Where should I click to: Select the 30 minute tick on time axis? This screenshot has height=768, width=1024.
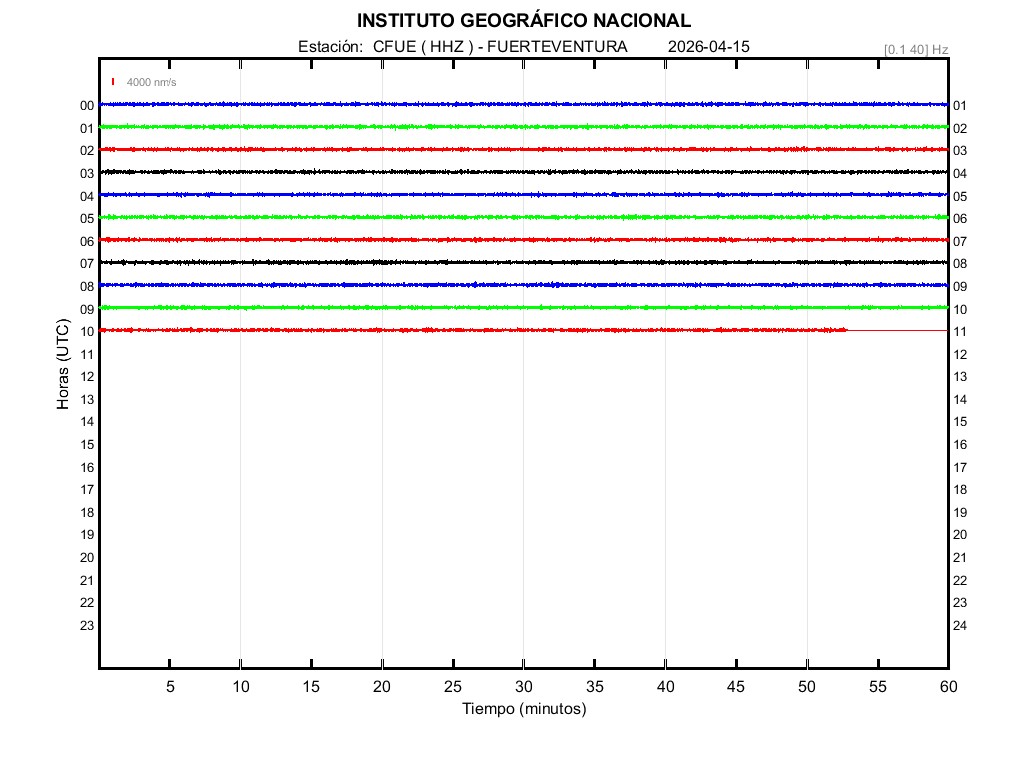[523, 686]
